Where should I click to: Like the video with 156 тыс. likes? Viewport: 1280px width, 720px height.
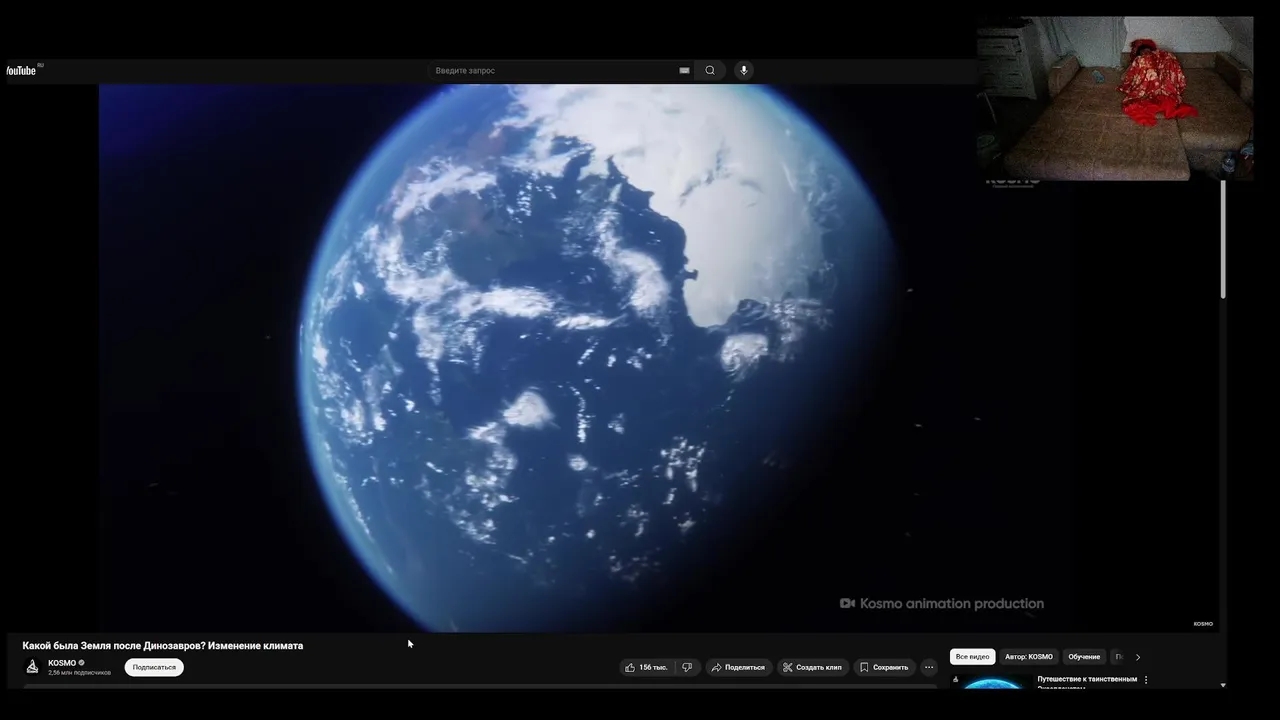[646, 667]
